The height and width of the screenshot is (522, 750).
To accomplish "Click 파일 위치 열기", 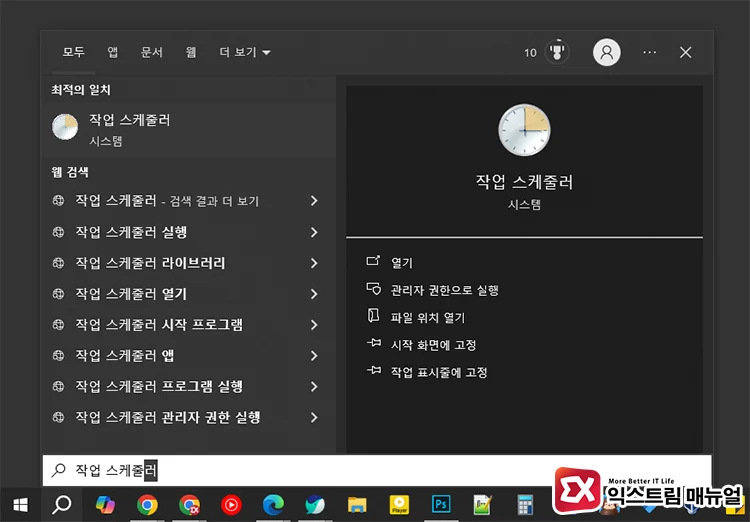I will pos(428,318).
